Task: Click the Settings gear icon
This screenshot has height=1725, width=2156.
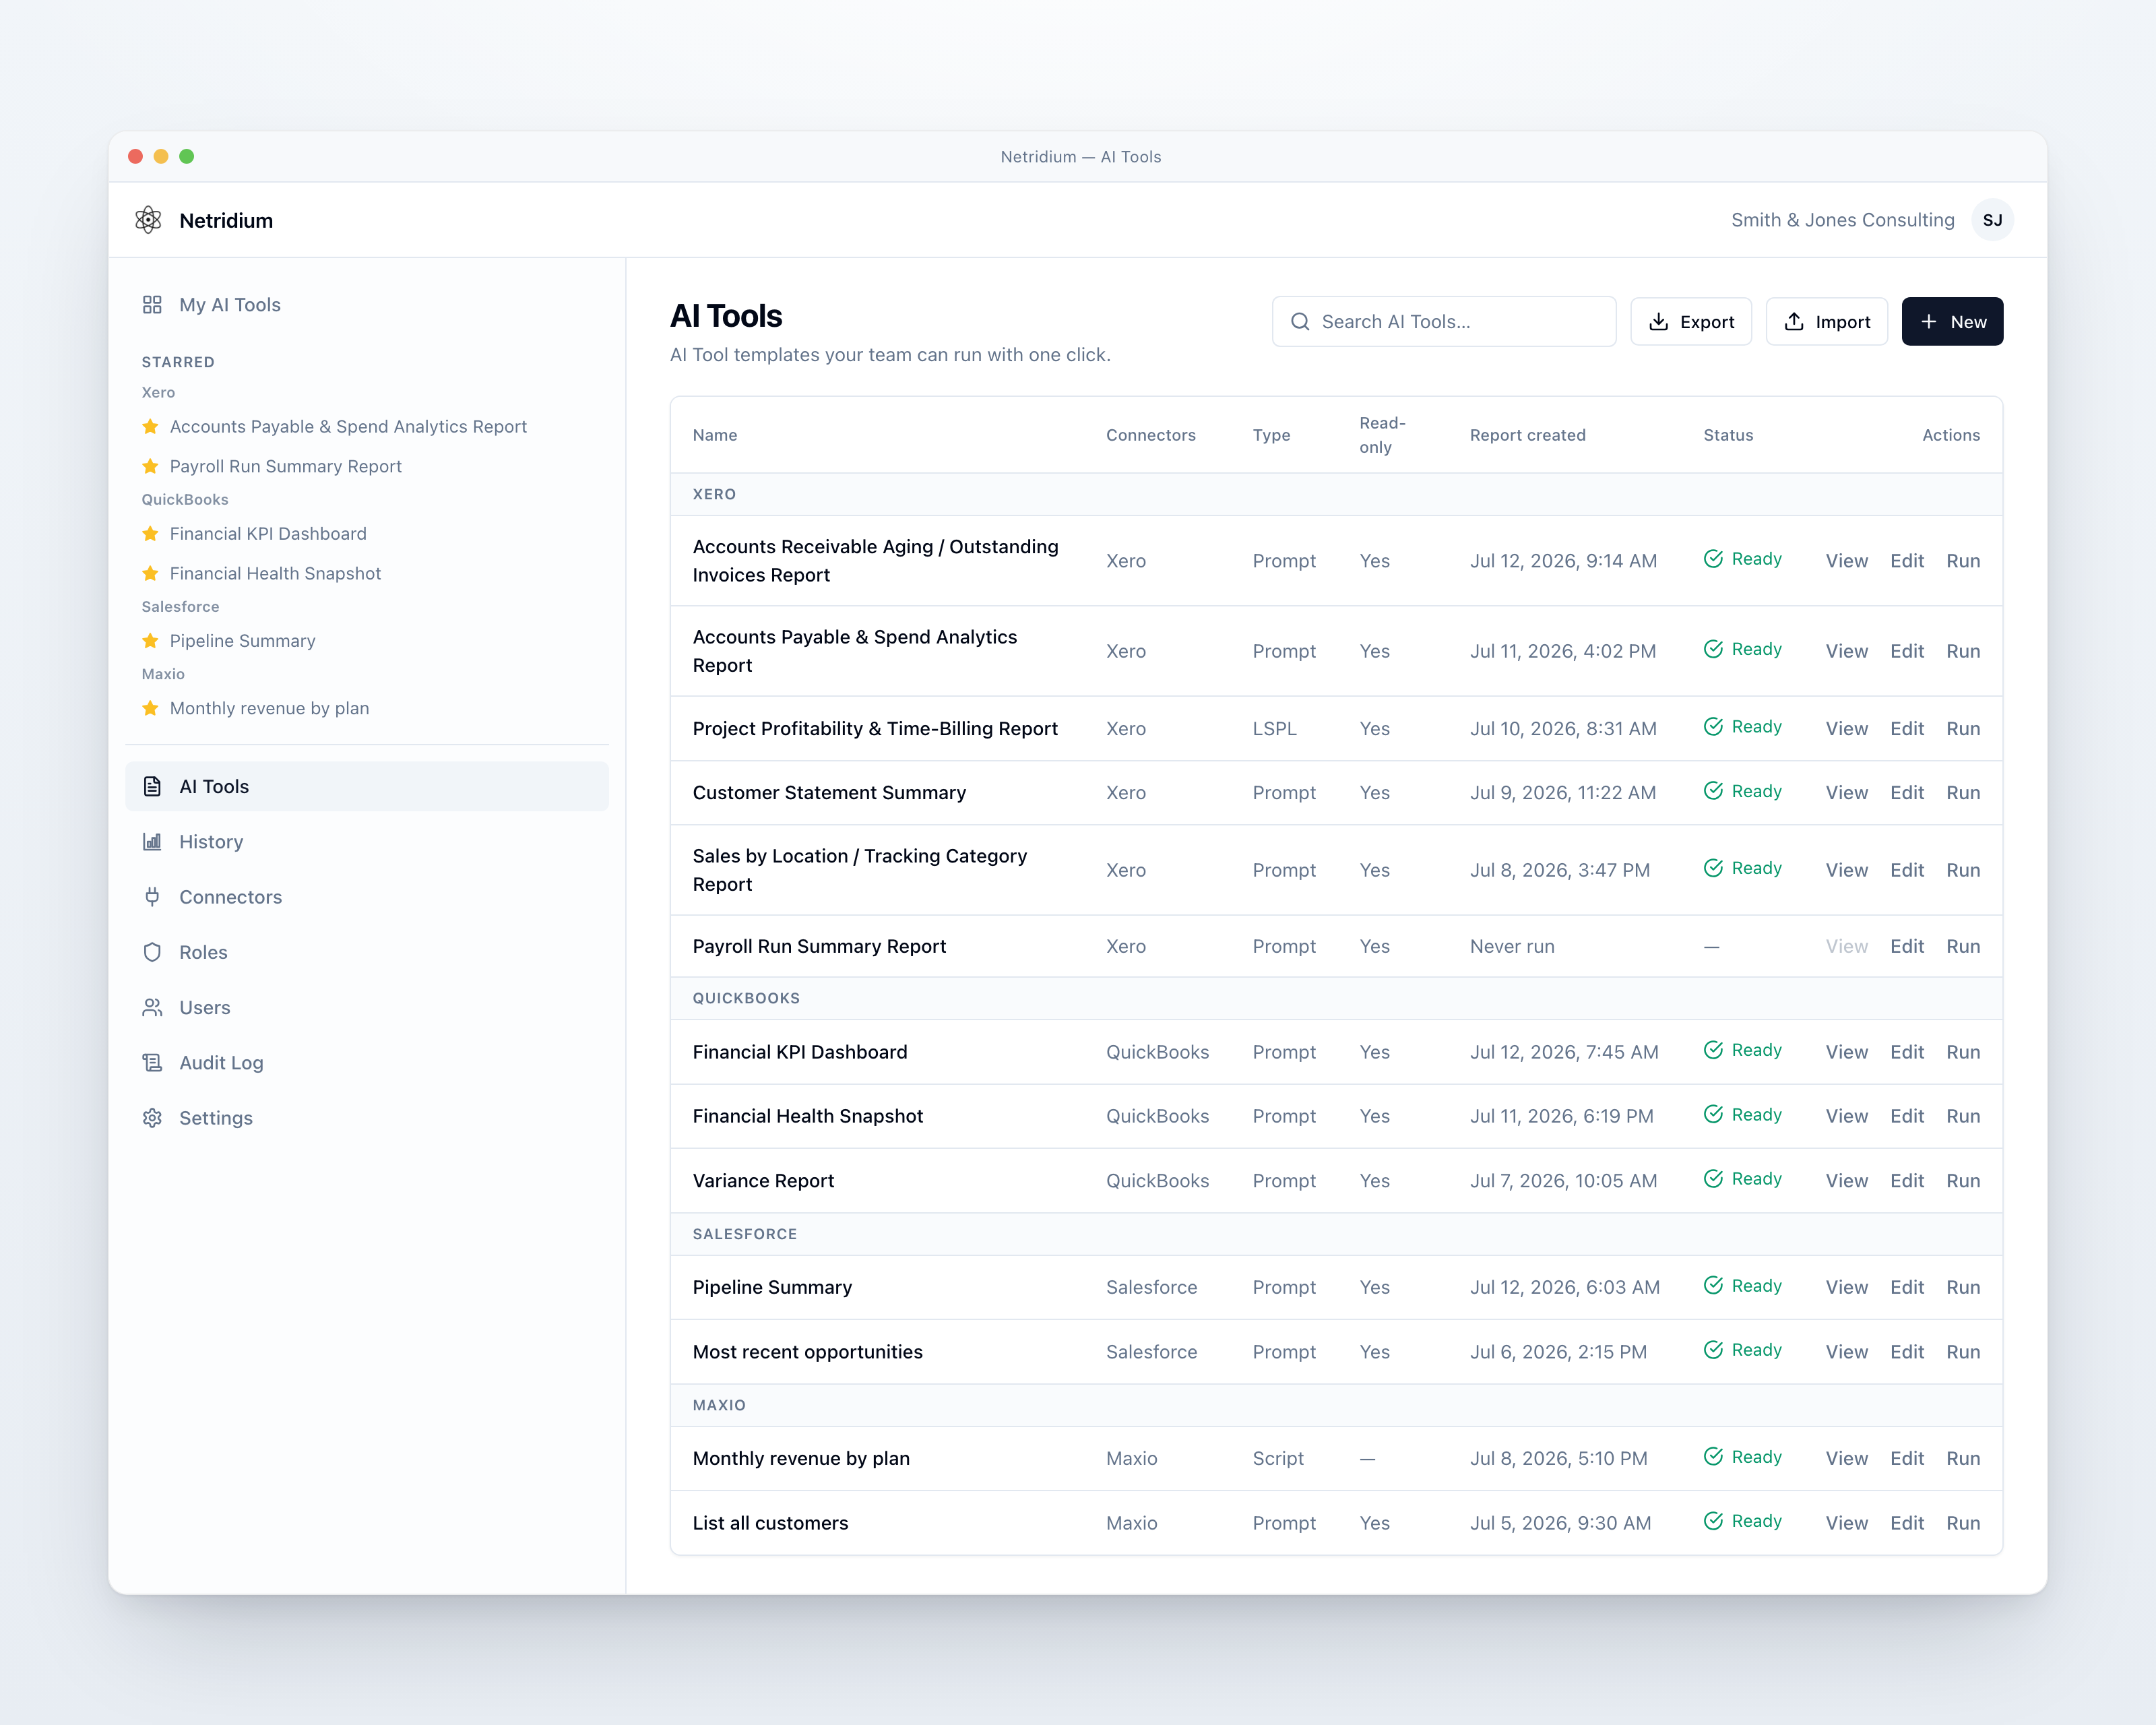Action: [152, 1118]
